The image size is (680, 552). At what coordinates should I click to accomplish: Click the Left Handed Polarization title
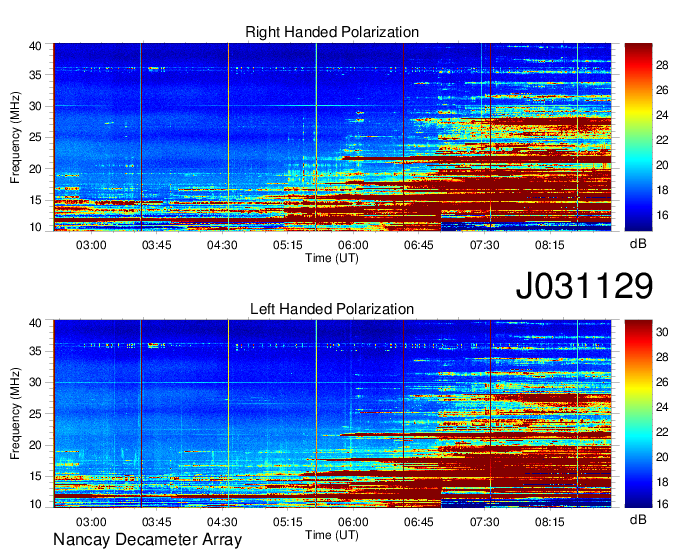[332, 309]
